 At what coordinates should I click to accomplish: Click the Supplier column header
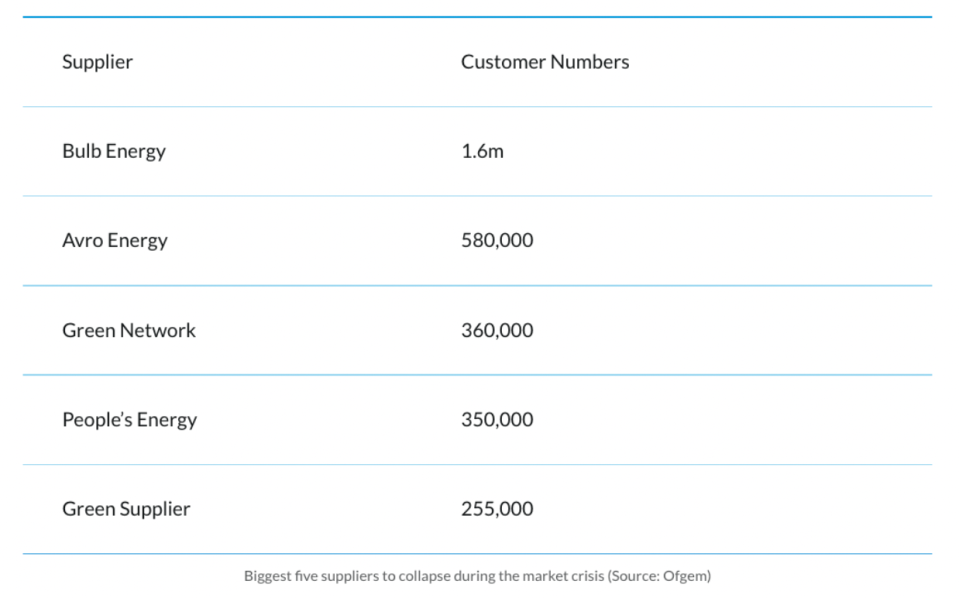(97, 62)
